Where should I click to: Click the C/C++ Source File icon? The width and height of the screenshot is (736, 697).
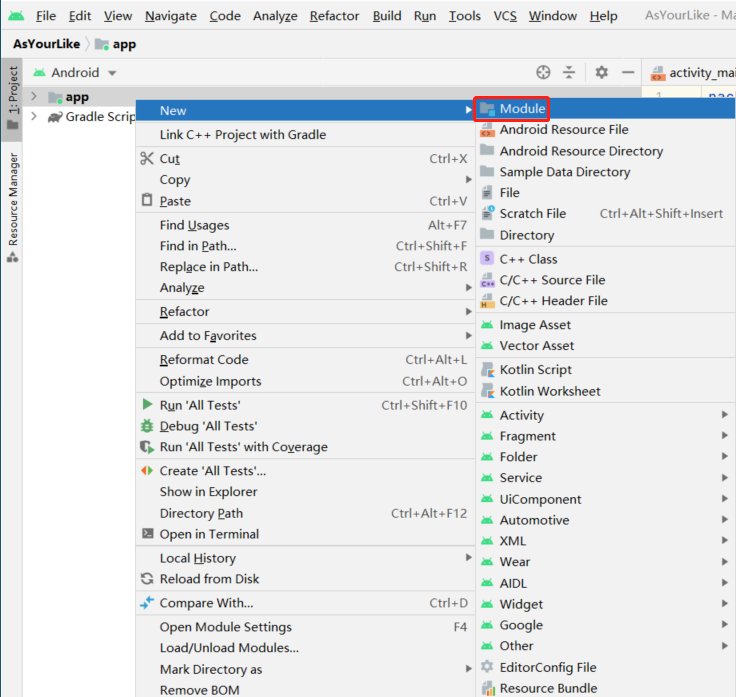pyautogui.click(x=487, y=280)
